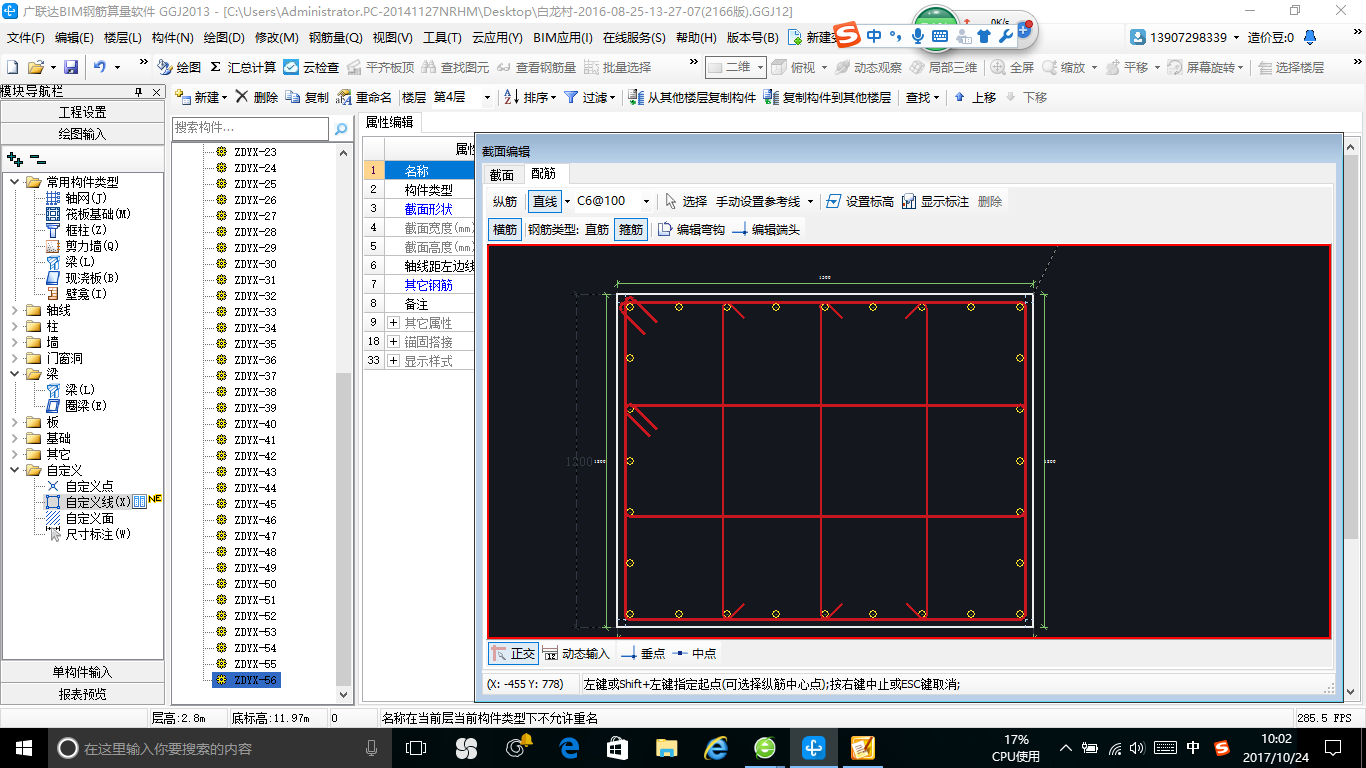Open 报表预览 navigator section
This screenshot has width=1366, height=768.
tap(83, 694)
